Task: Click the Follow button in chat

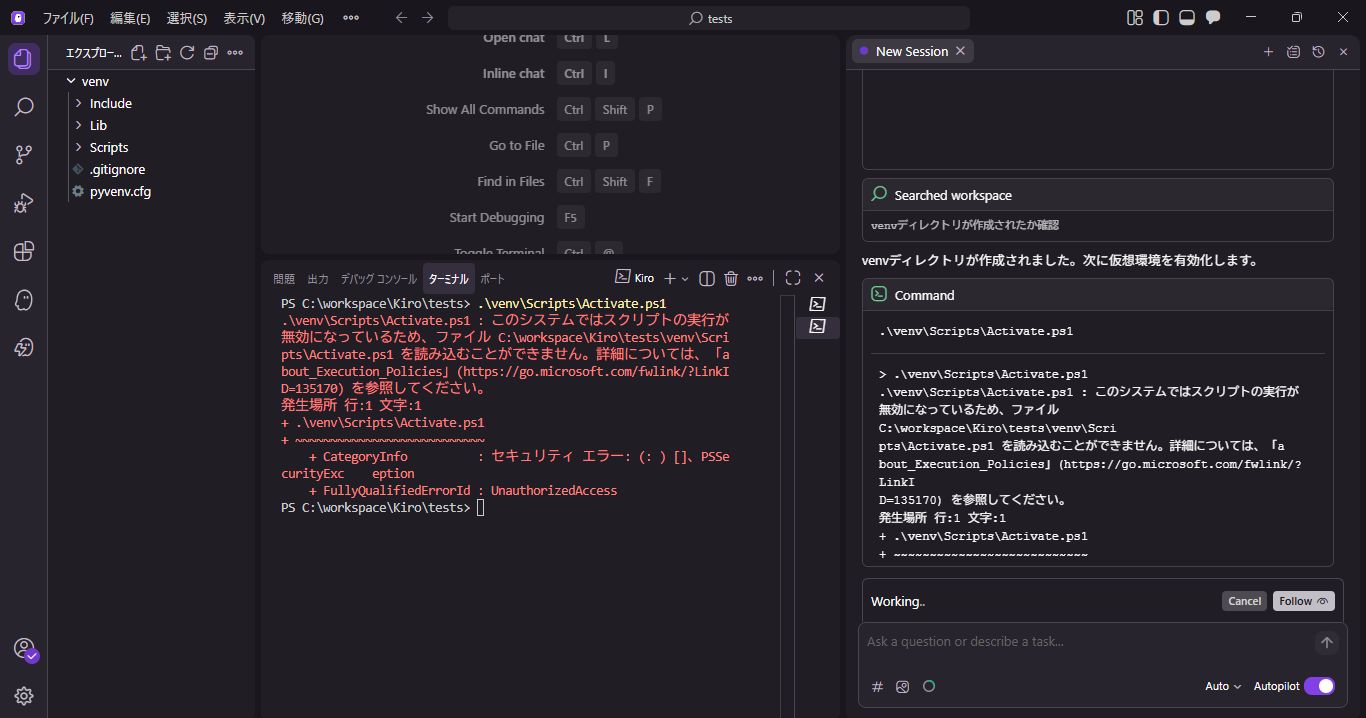Action: 1303,600
